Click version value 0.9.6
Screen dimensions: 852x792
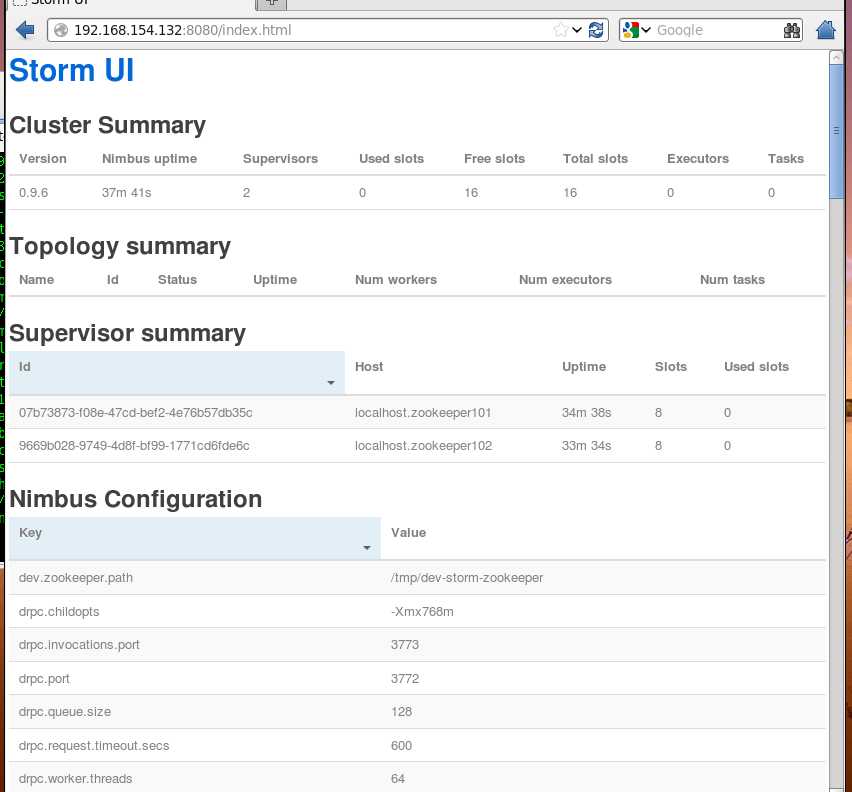33,193
